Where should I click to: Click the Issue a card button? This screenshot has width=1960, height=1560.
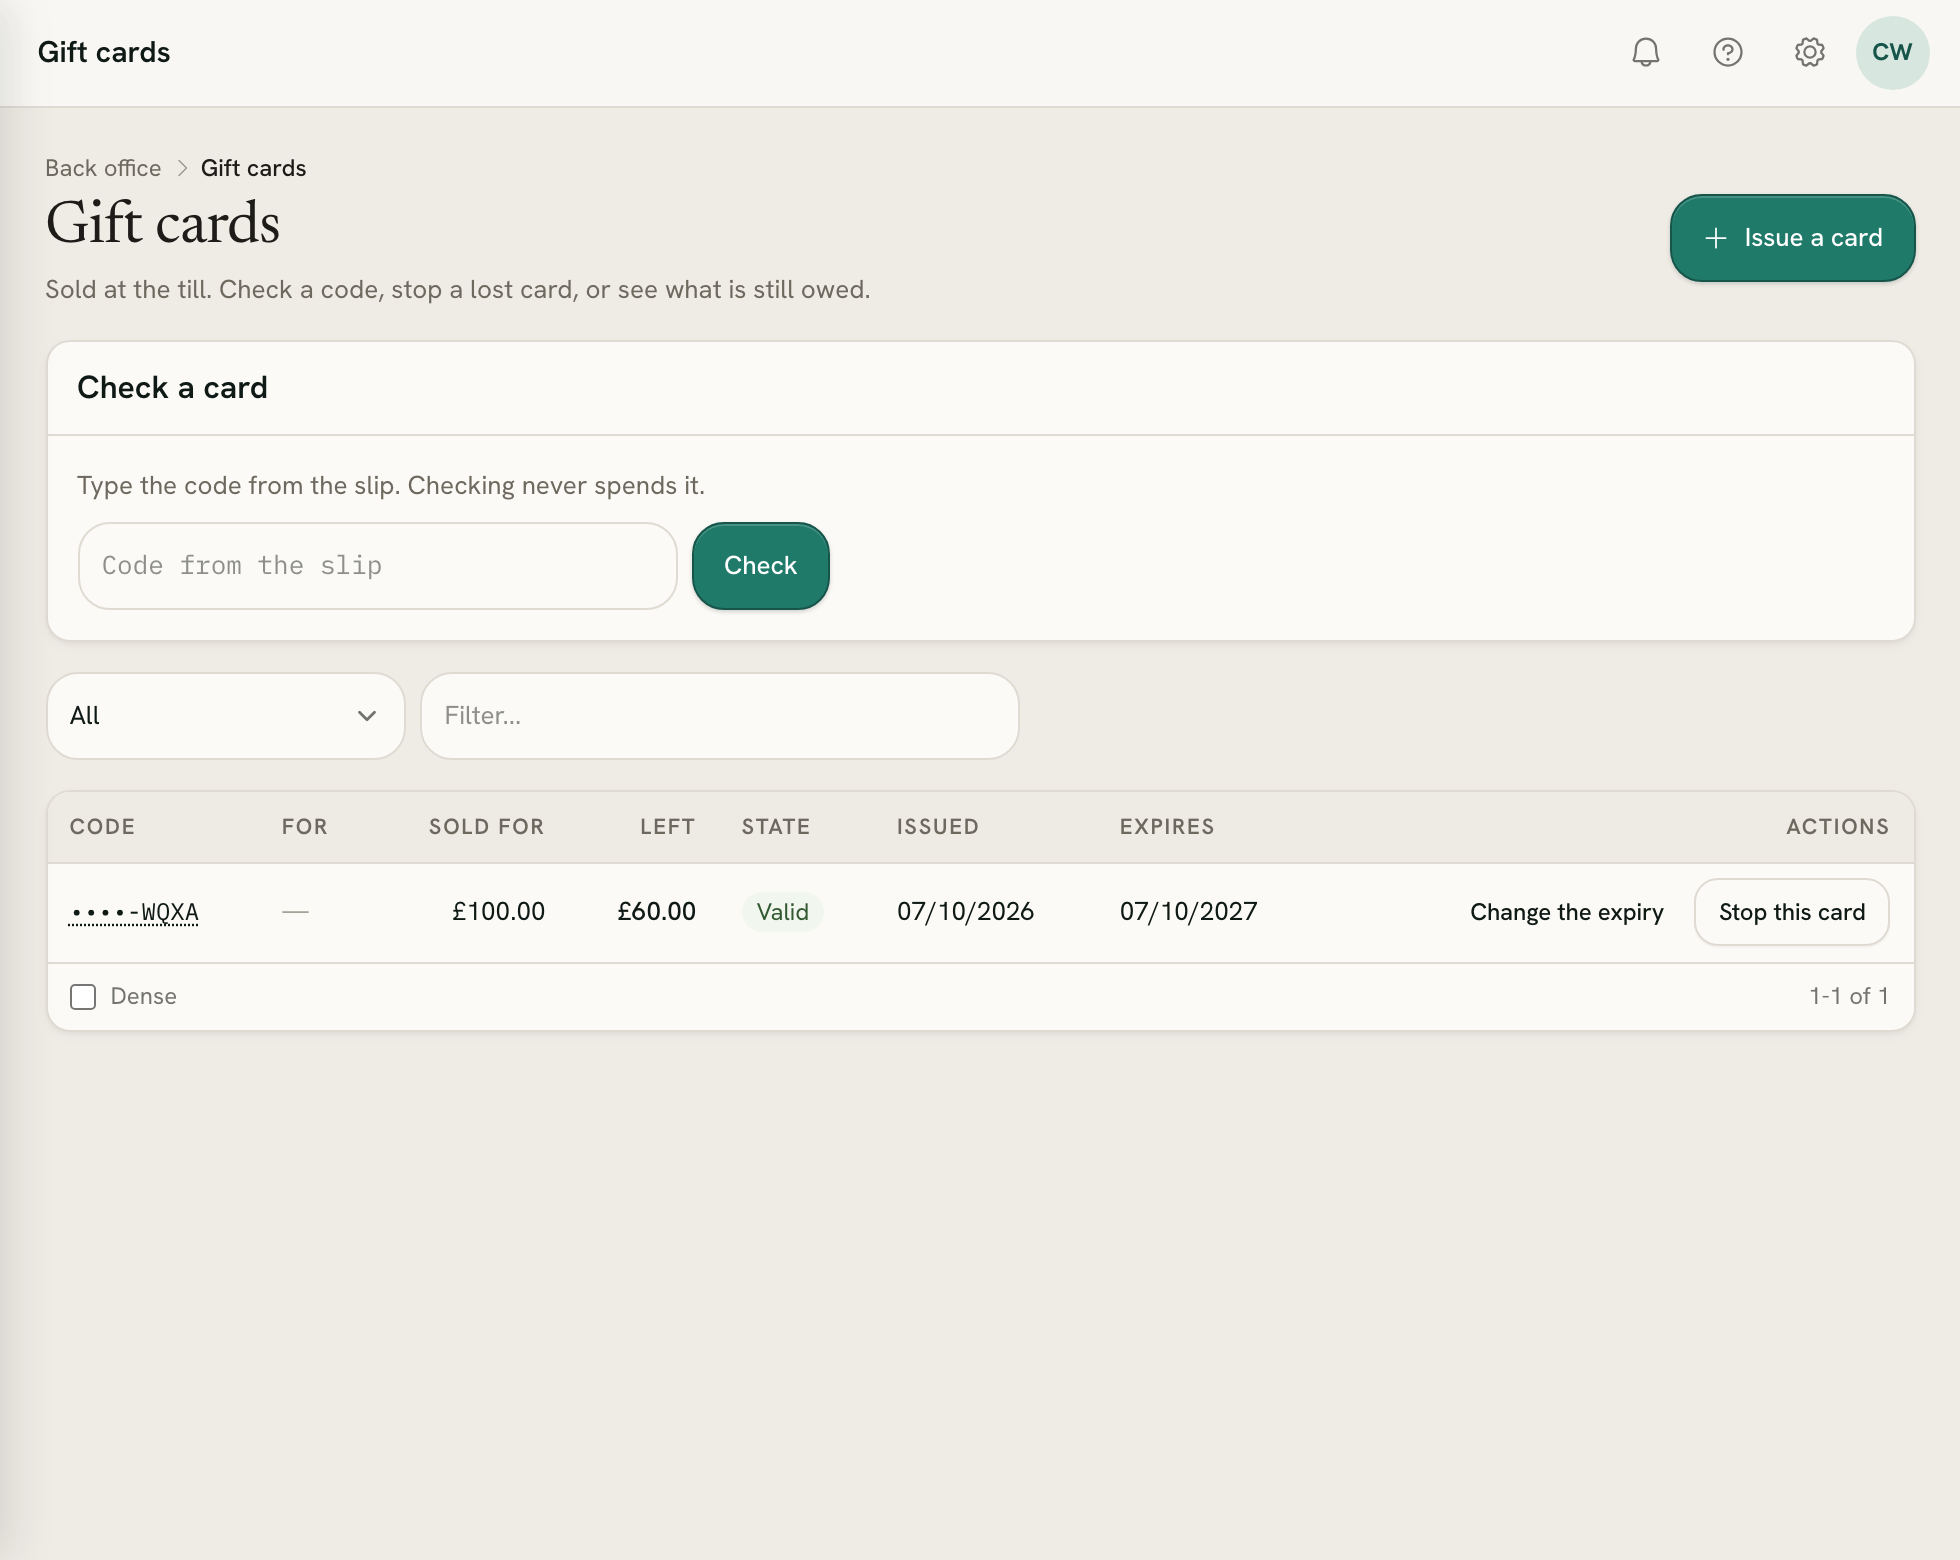[1793, 238]
